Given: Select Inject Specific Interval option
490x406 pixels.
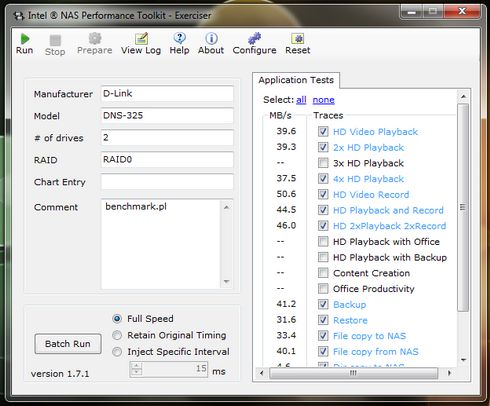Looking at the screenshot, I should point(117,352).
